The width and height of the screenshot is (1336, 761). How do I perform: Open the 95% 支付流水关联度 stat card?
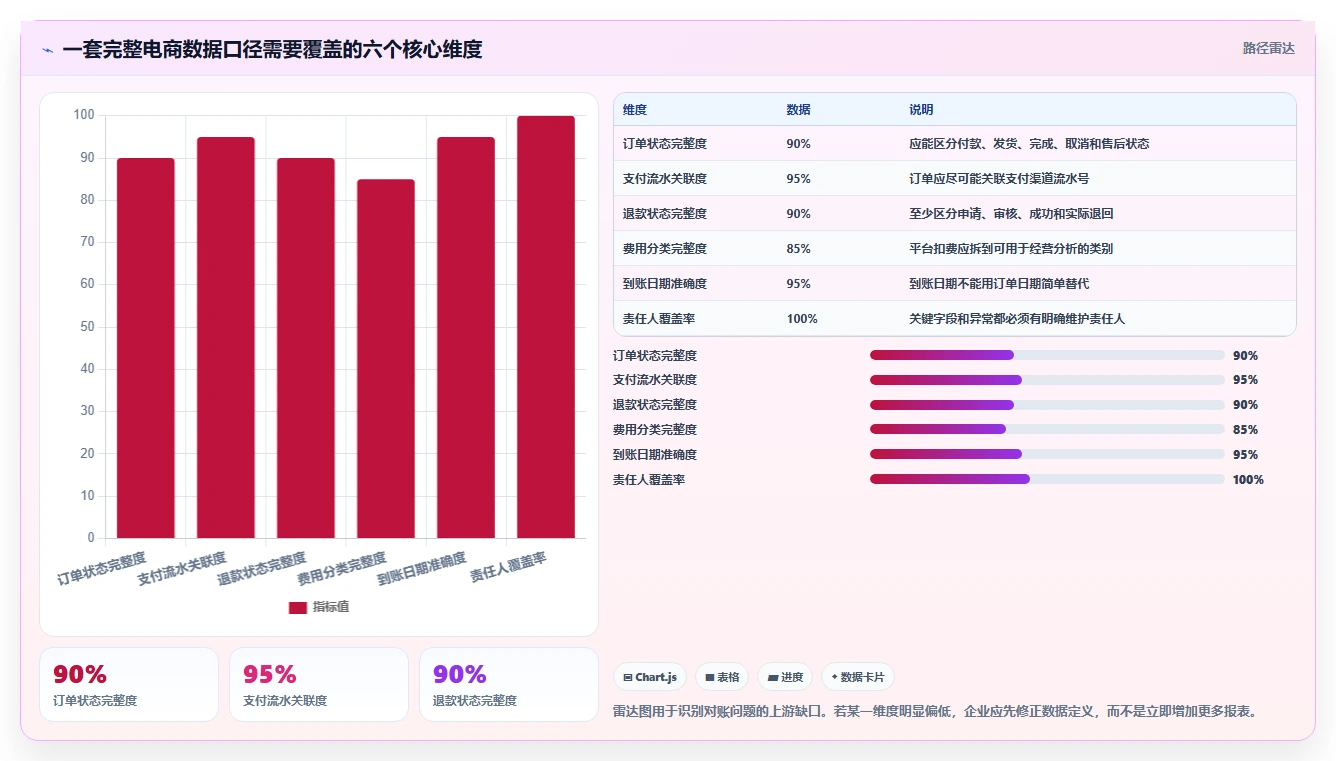319,684
